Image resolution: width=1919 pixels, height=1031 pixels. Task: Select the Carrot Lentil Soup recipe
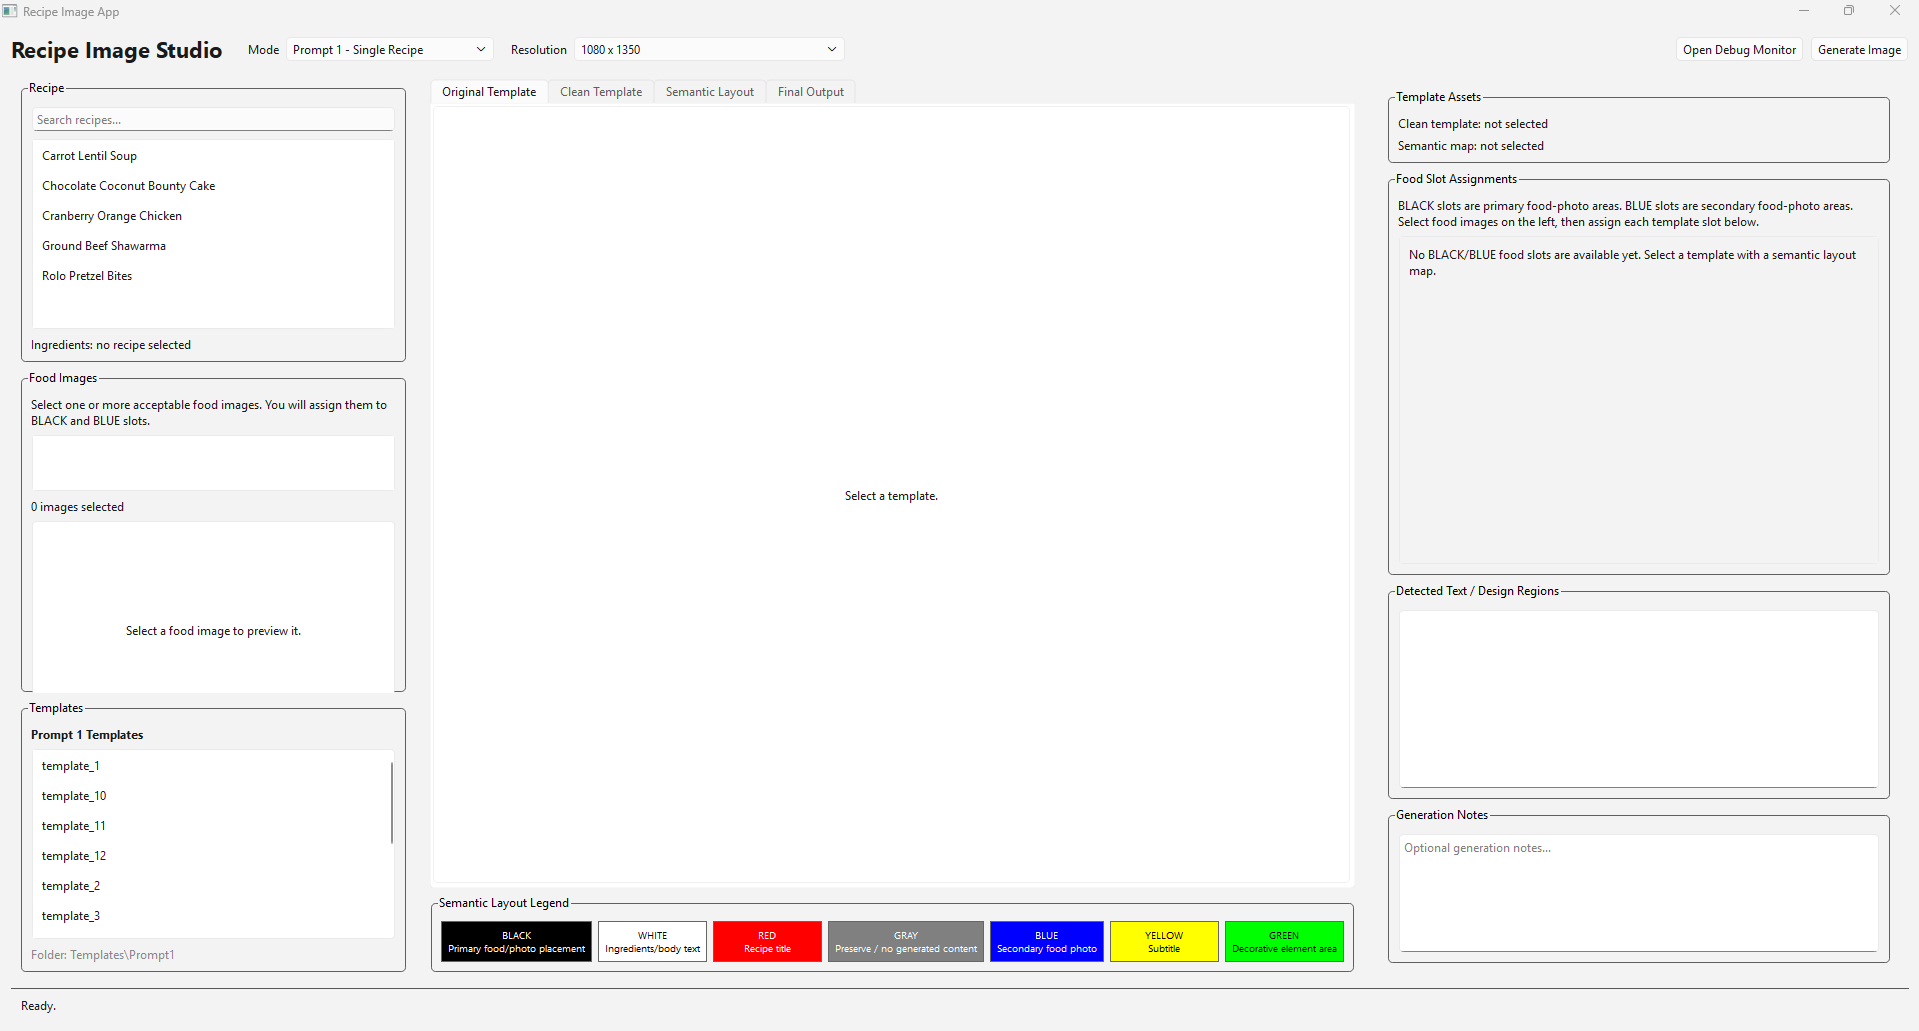(213, 156)
